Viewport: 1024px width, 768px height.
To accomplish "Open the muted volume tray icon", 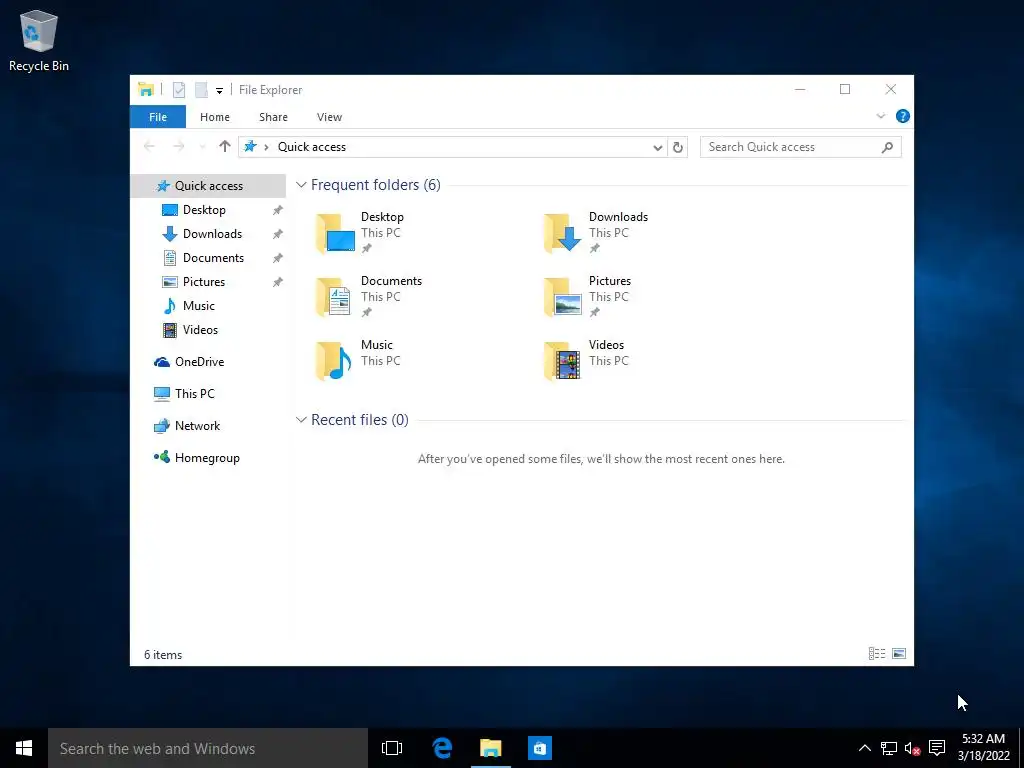I will pyautogui.click(x=912, y=748).
